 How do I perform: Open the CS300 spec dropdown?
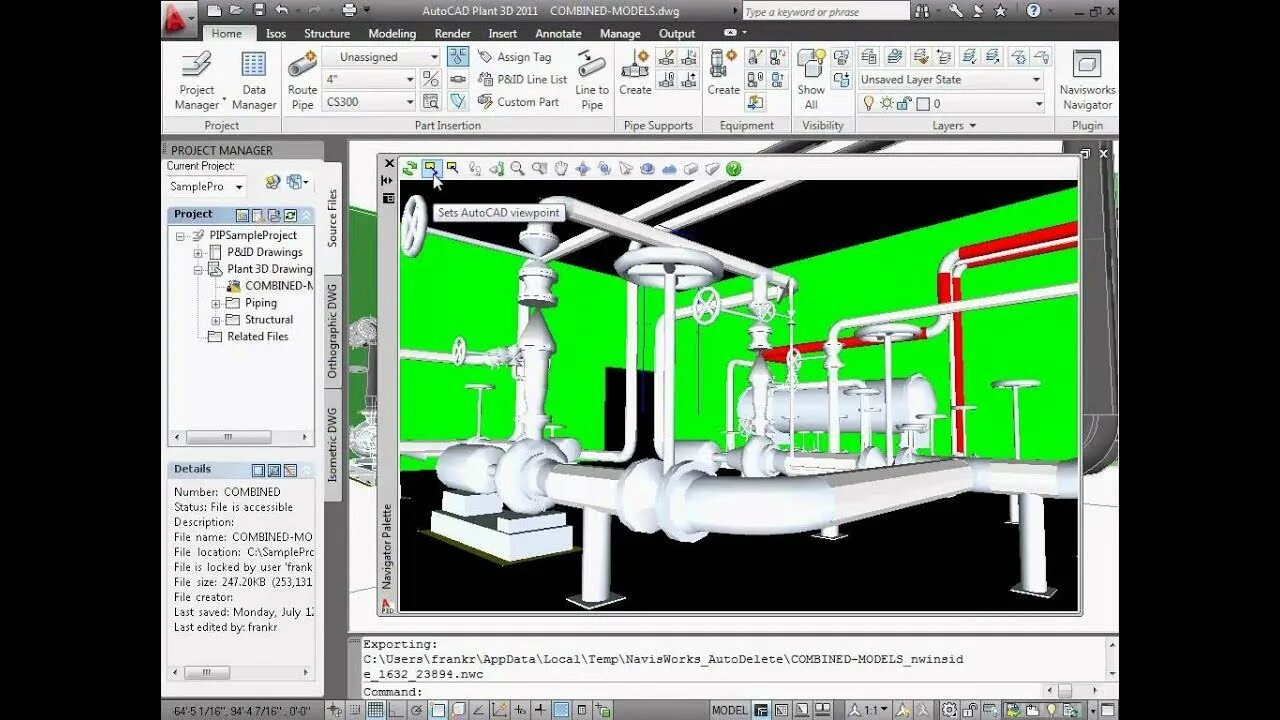[x=369, y=101]
